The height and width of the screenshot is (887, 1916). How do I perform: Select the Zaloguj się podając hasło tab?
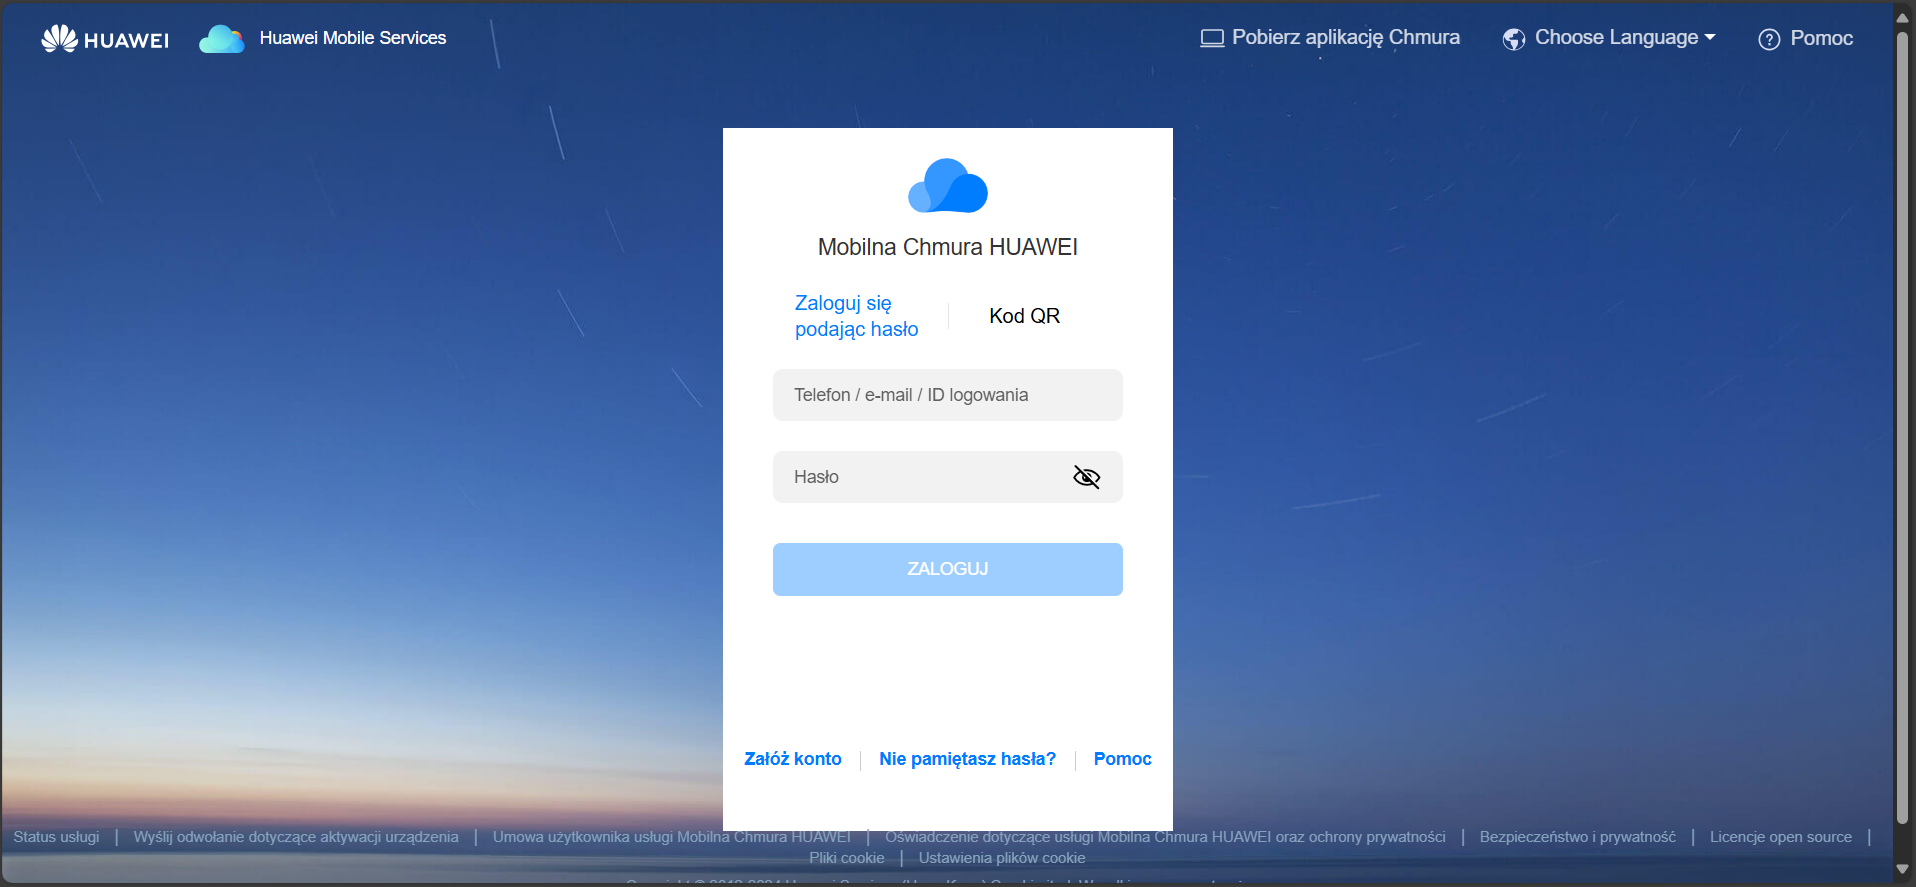coord(856,316)
